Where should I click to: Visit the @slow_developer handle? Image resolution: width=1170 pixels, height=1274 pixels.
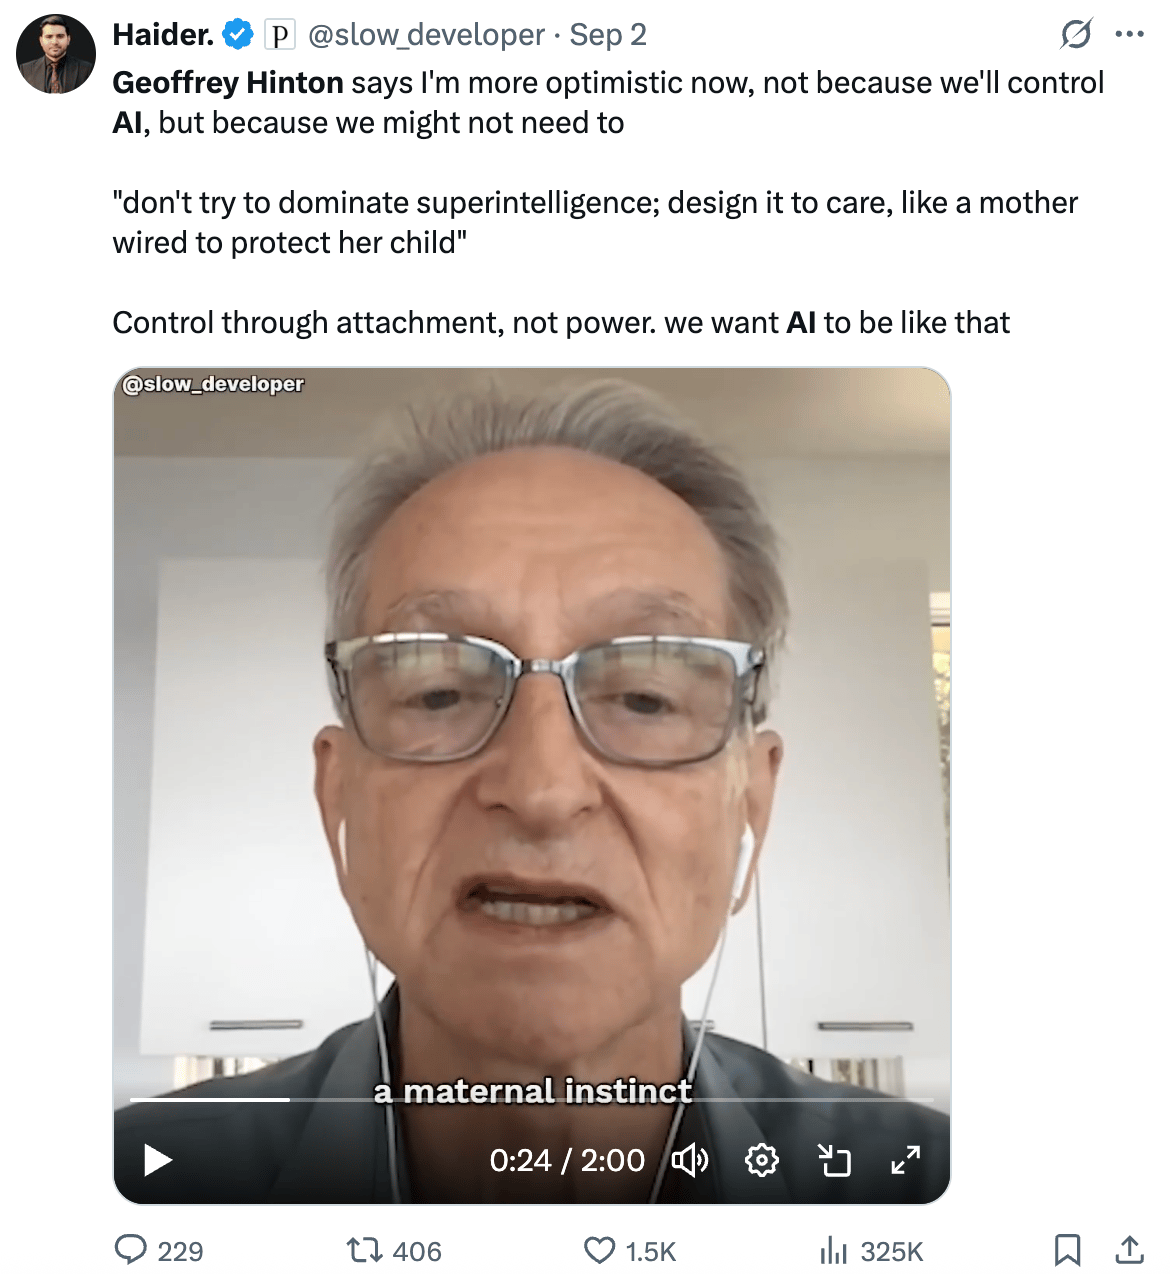point(426,35)
